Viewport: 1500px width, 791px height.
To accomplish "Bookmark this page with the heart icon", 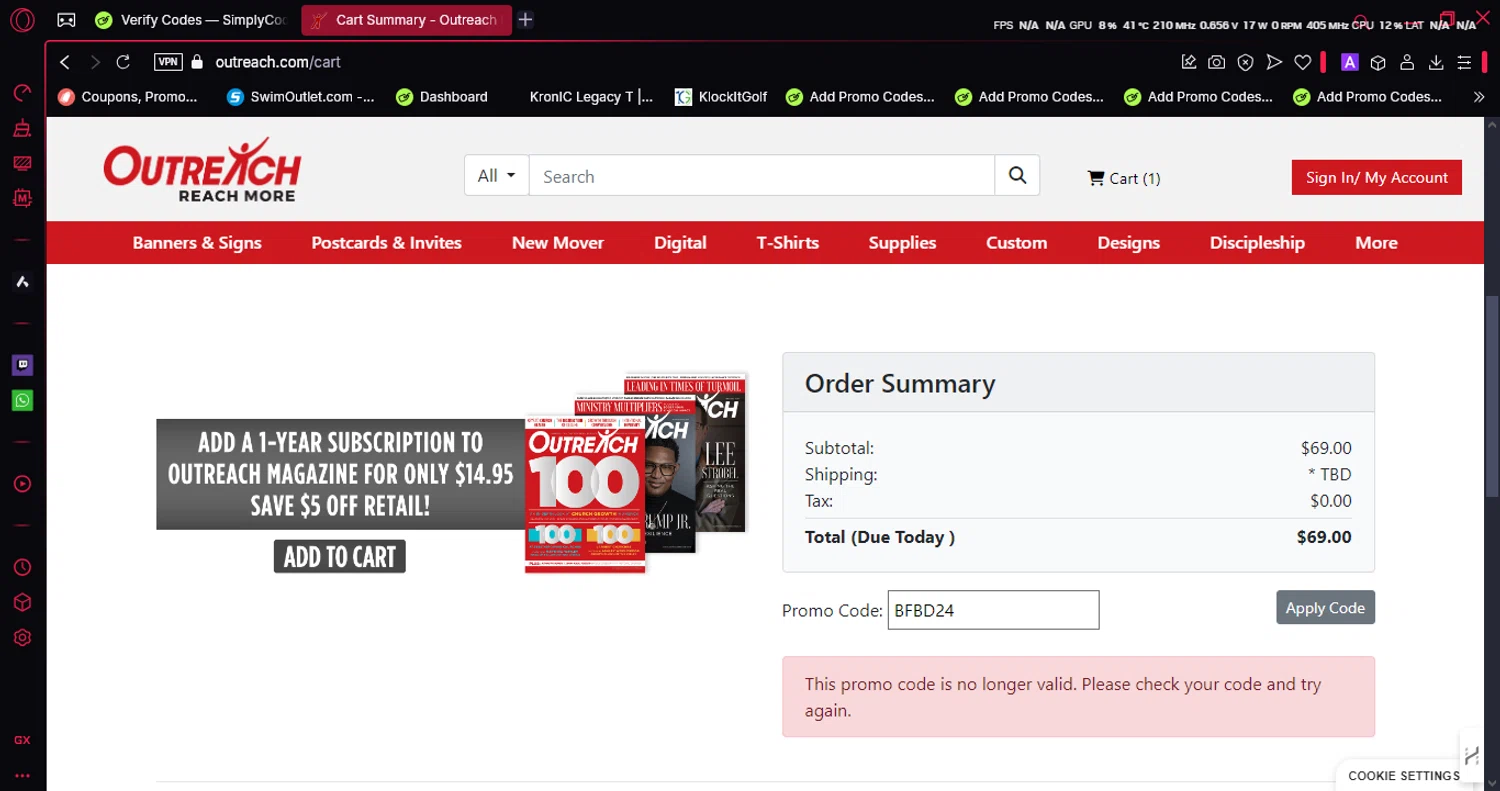I will click(1302, 62).
